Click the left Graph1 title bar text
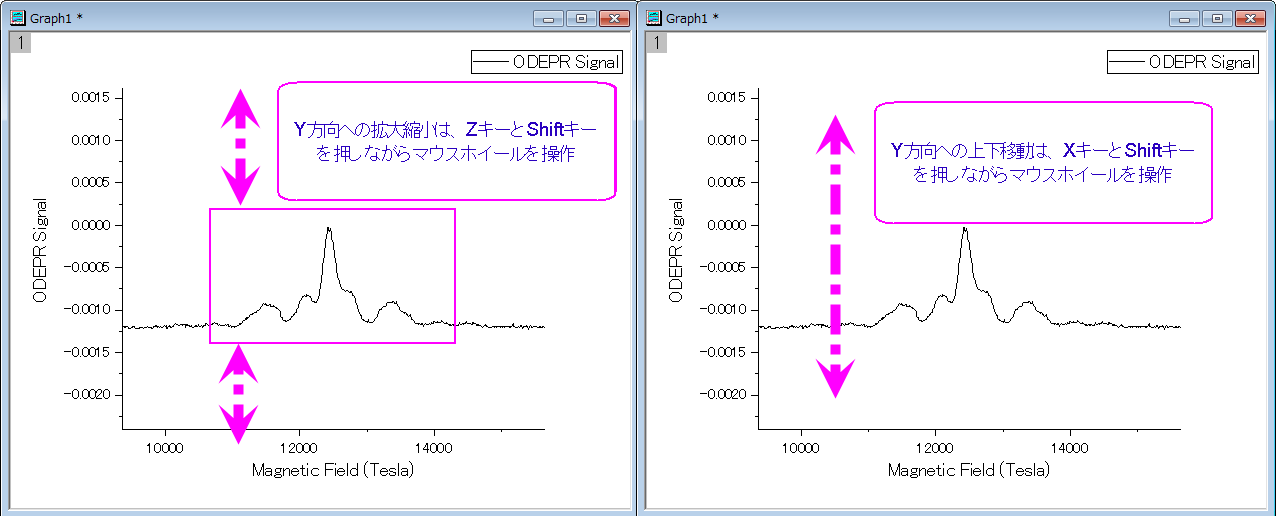The width and height of the screenshot is (1277, 516). [x=57, y=18]
